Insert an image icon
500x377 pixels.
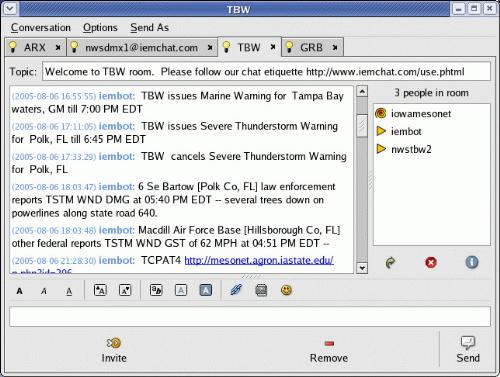tap(261, 290)
